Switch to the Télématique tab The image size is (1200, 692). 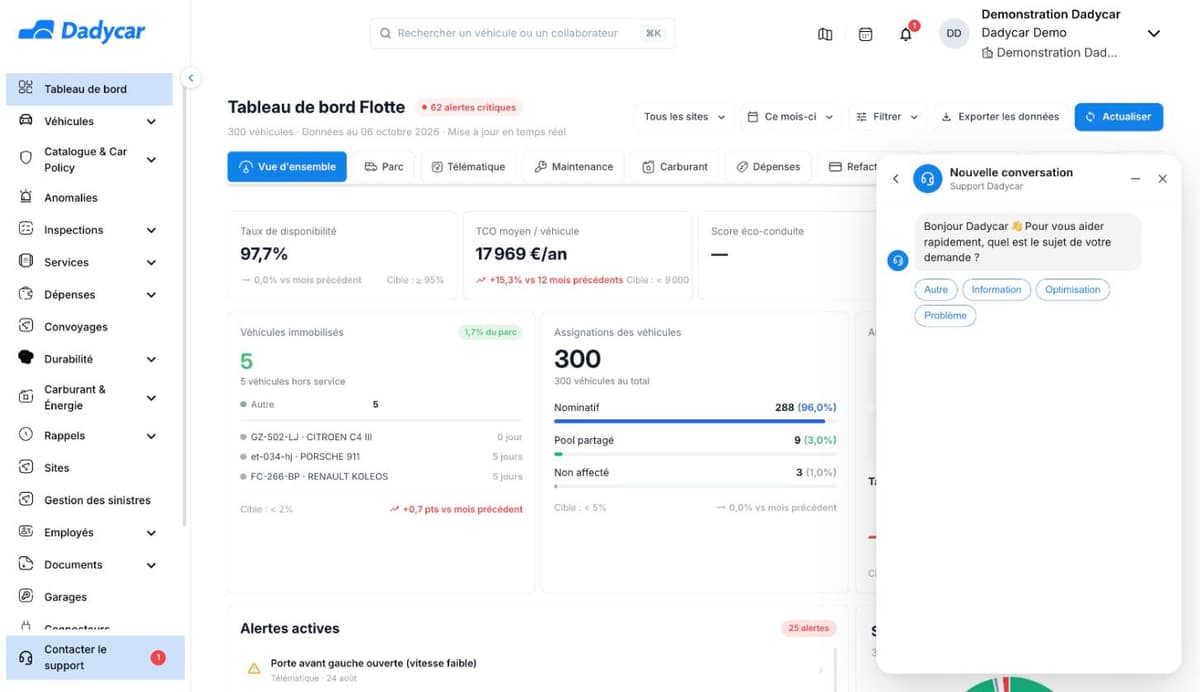click(x=468, y=167)
